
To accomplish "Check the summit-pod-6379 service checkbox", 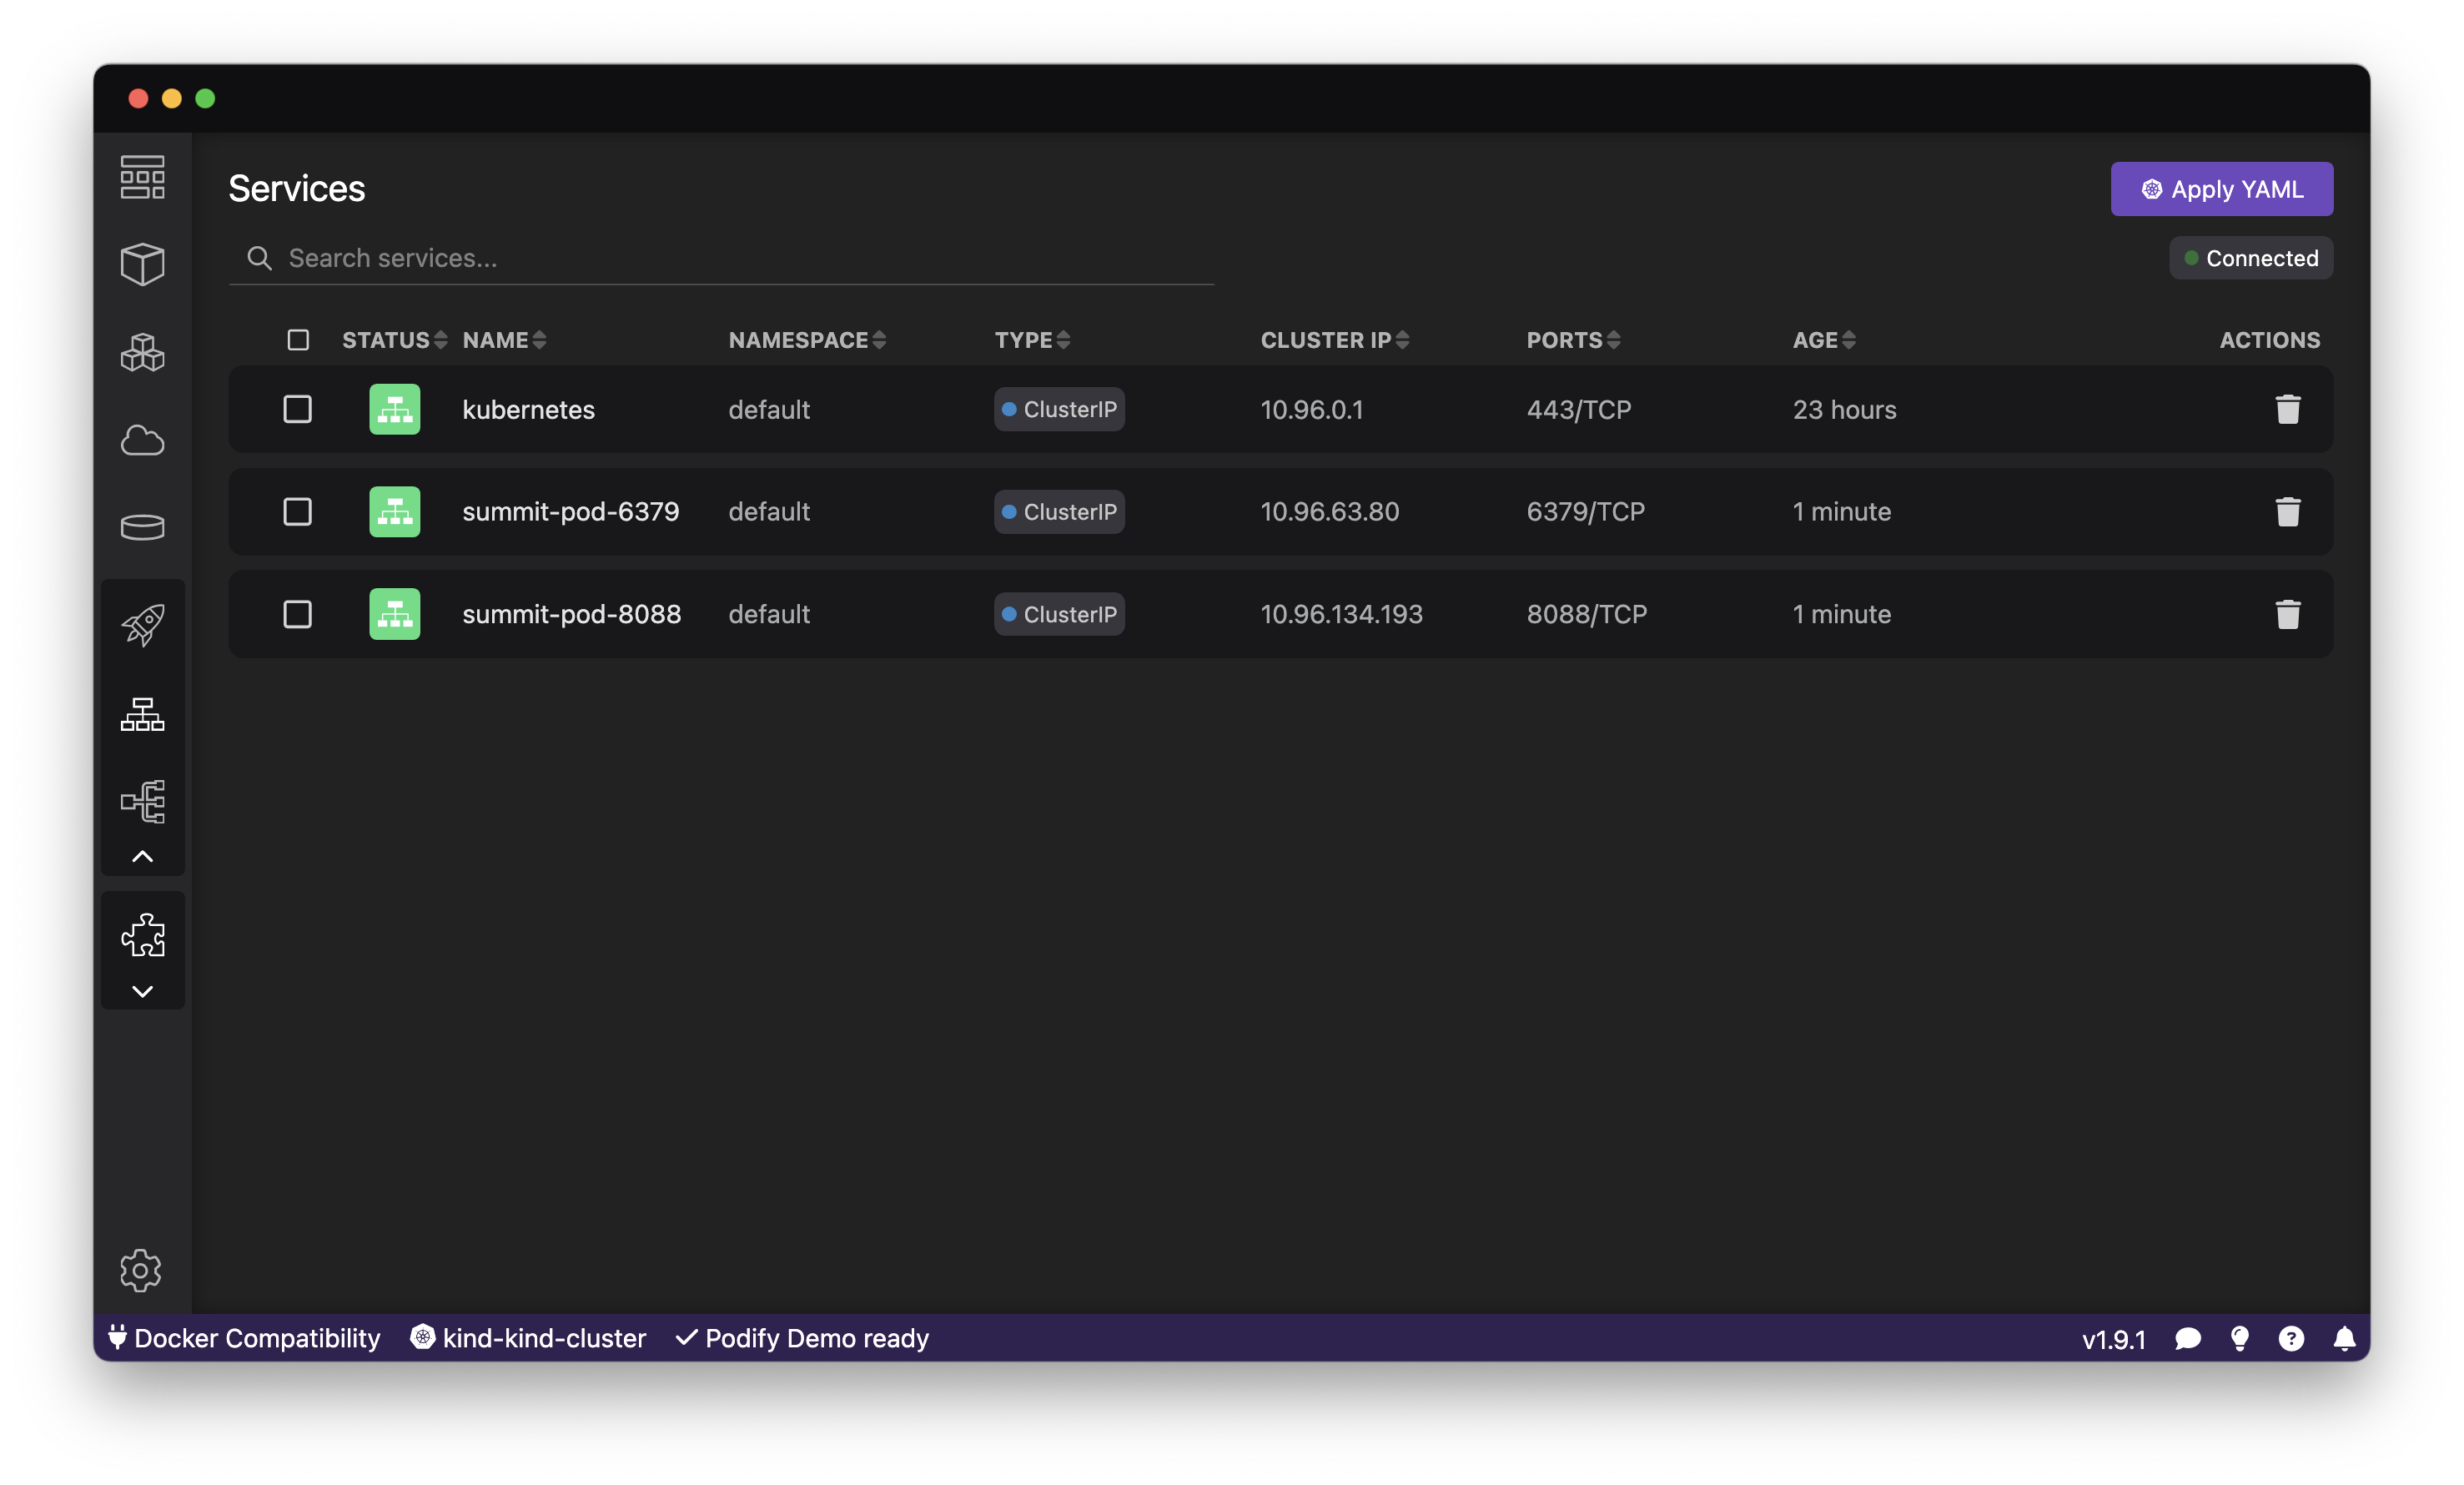I will coord(297,511).
